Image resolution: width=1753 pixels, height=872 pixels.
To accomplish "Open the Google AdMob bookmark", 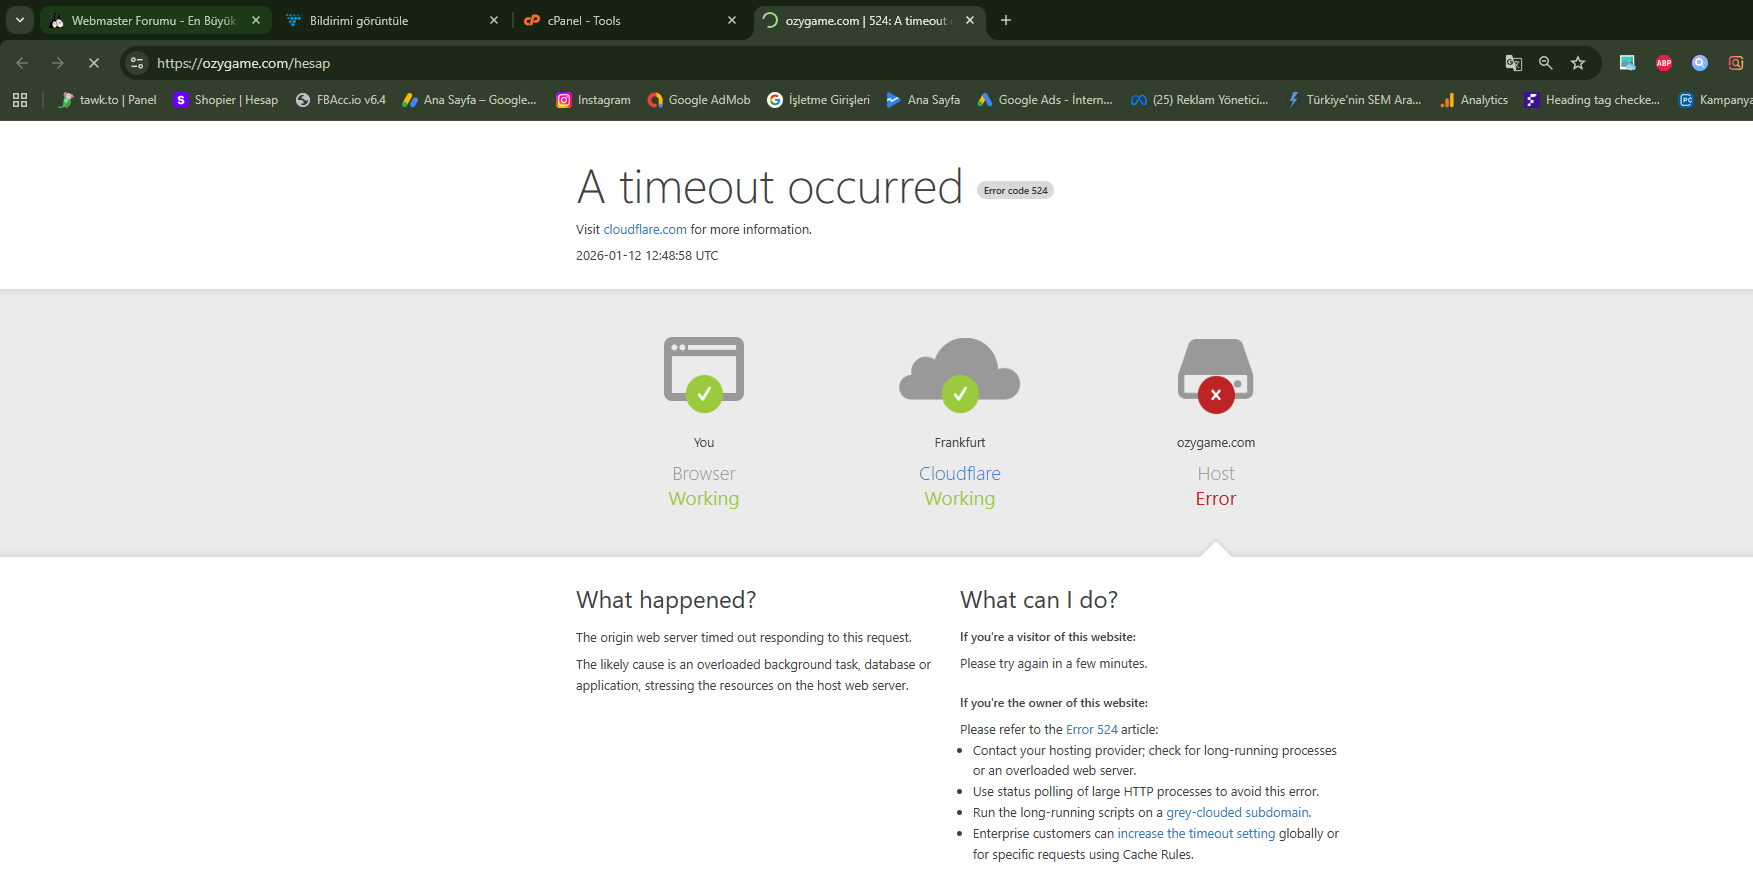I will [x=699, y=100].
